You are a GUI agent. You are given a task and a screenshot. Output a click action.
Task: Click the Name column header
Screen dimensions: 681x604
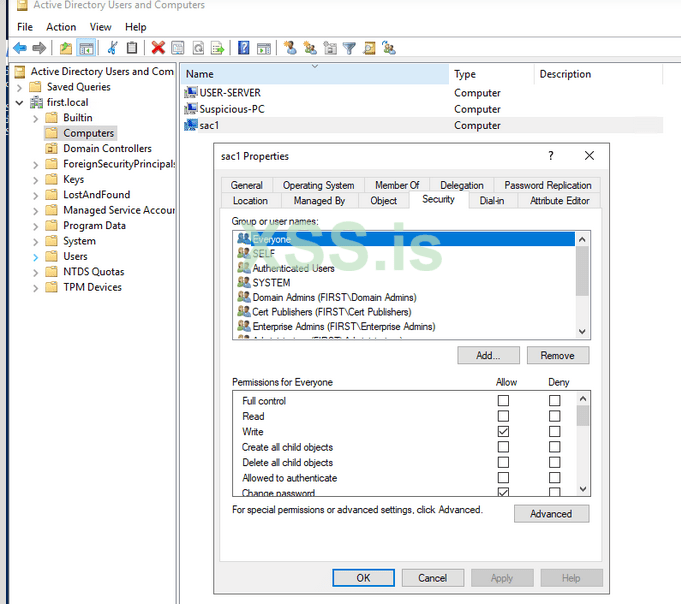[x=315, y=74]
